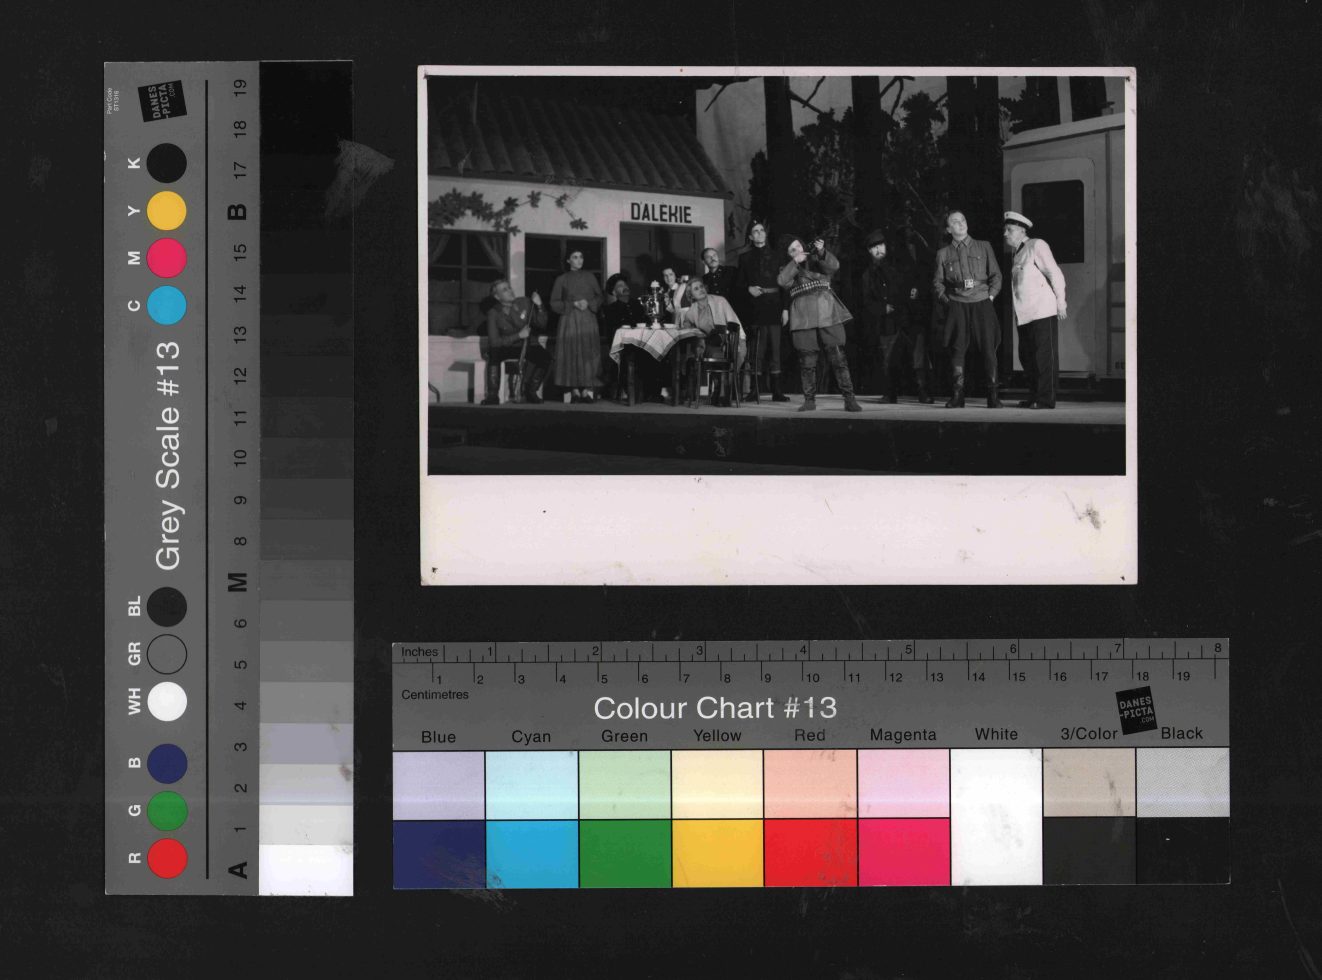This screenshot has height=980, width=1322.
Task: Click the DALEKIE sign in the photograph
Action: pyautogui.click(x=660, y=212)
